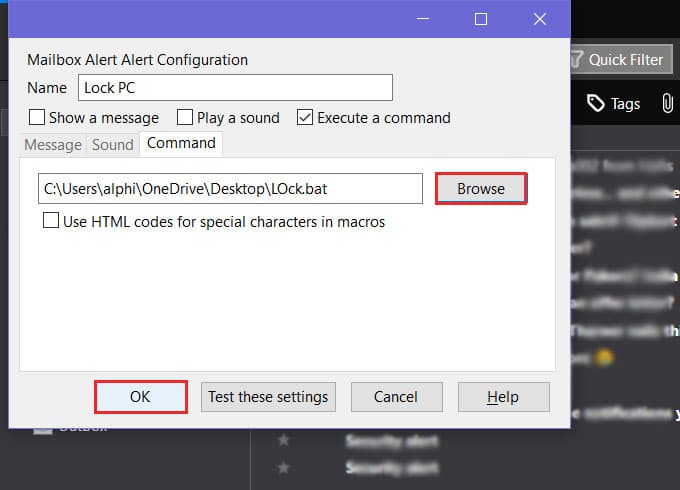Click the attachment paperclip icon in Thunderbird
680x490 pixels.
tap(667, 104)
